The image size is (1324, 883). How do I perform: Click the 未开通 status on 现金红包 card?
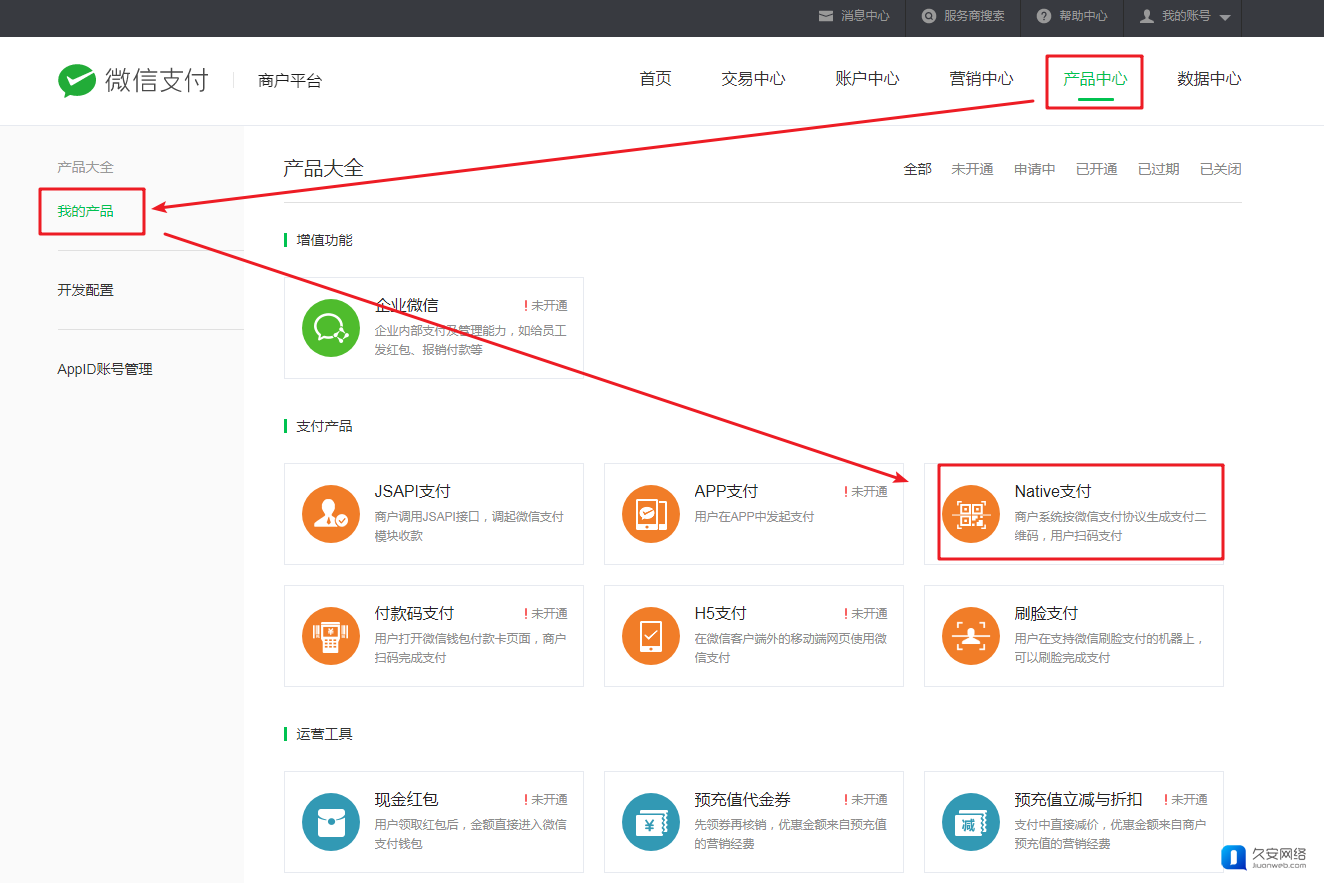click(546, 800)
